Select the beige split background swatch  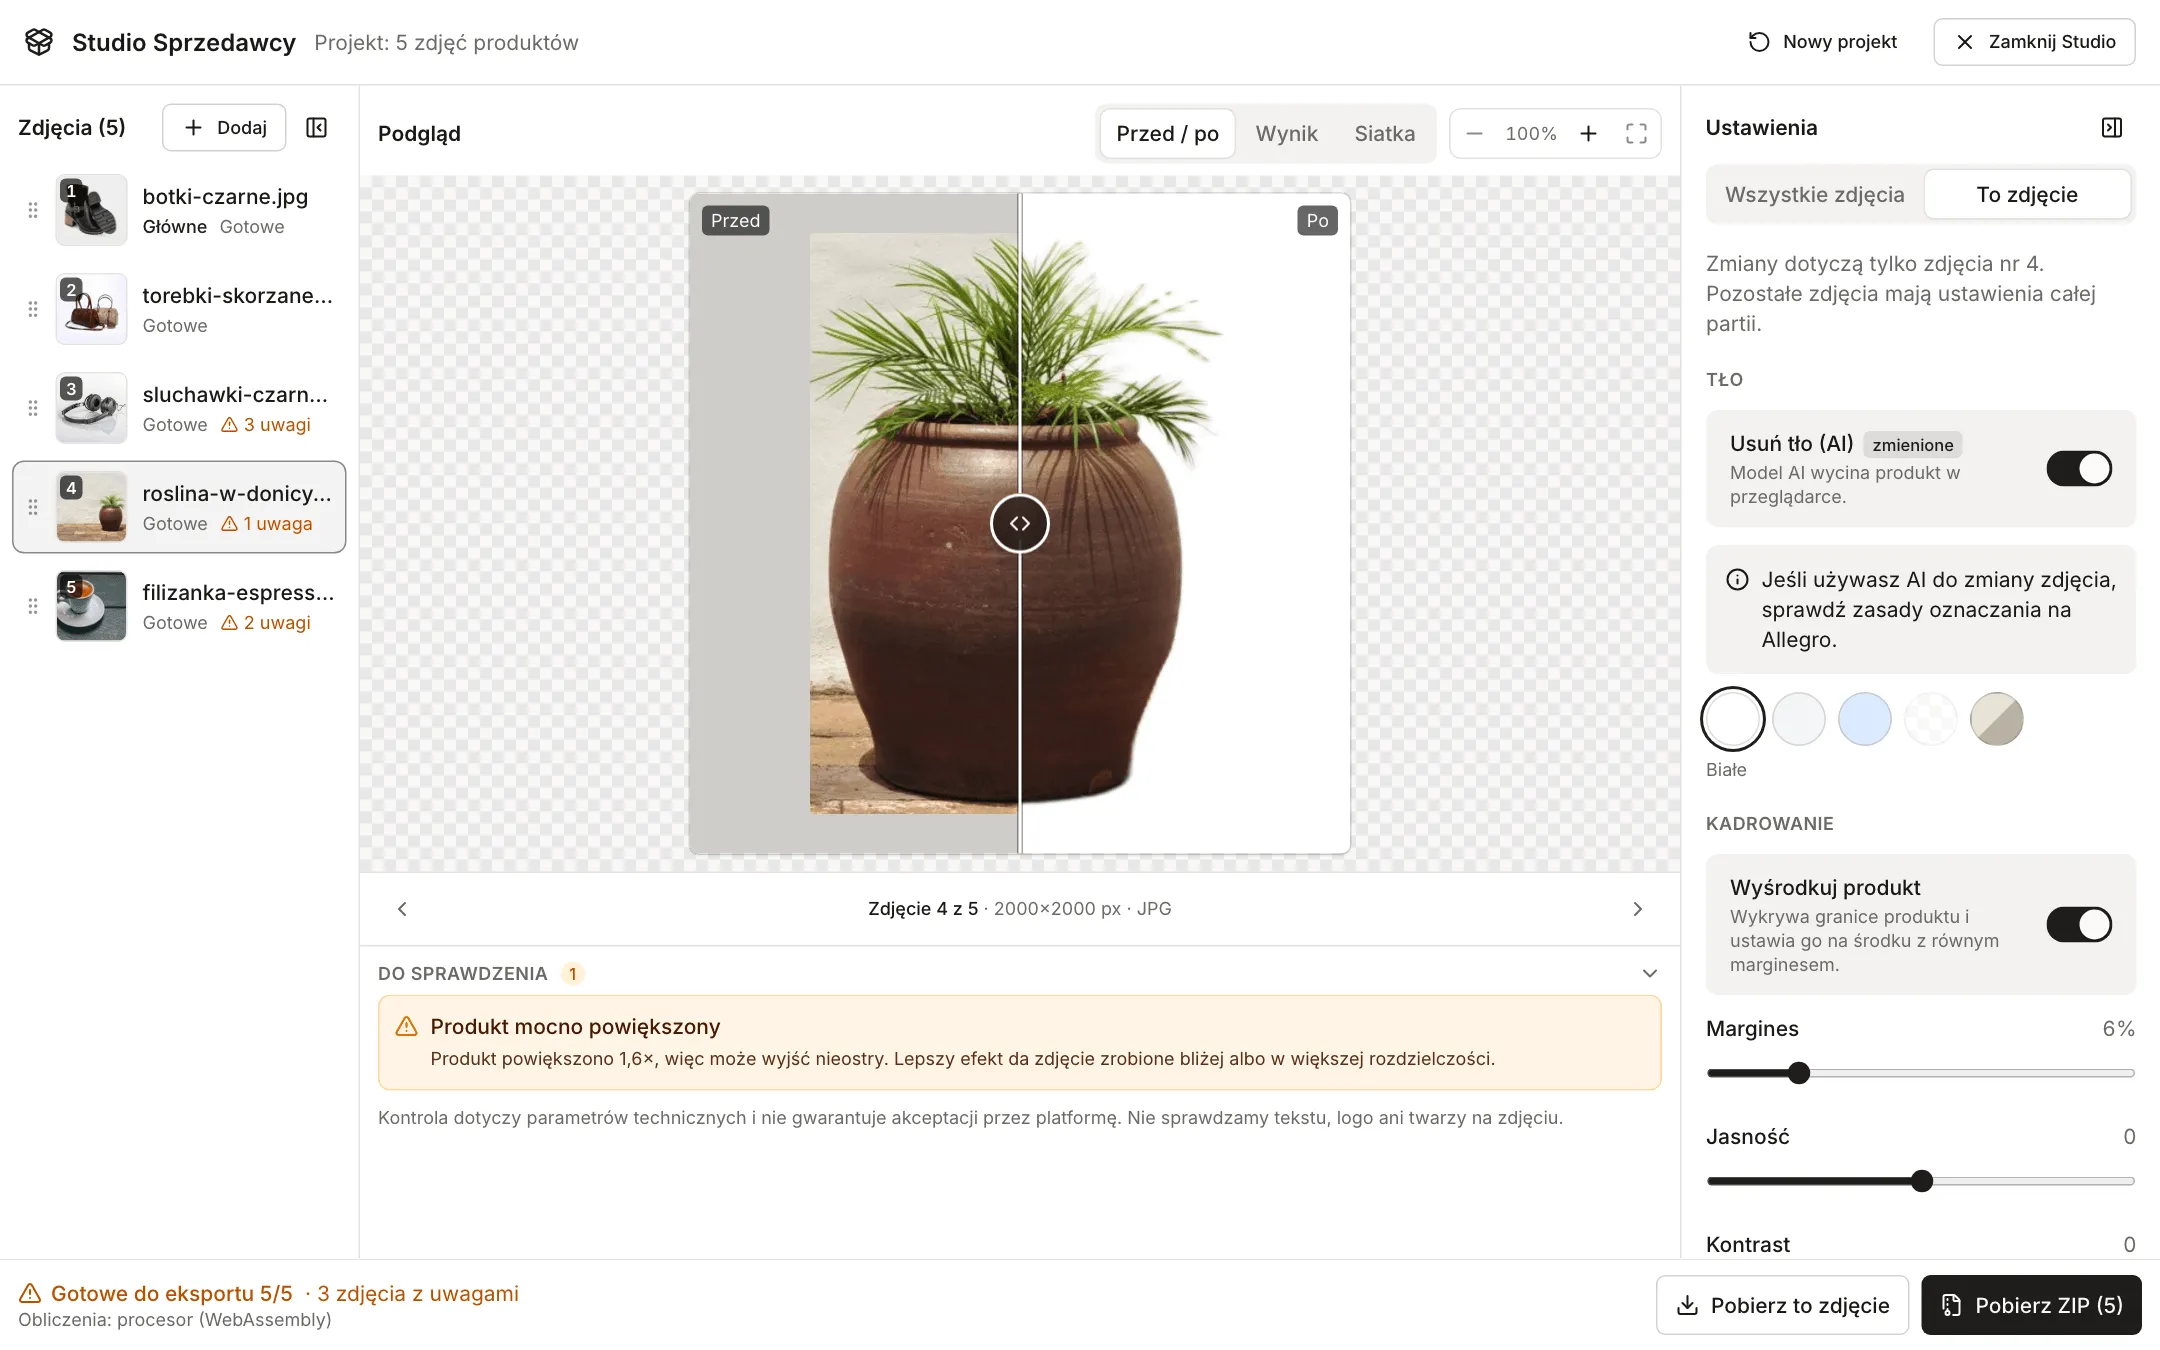click(x=1997, y=719)
